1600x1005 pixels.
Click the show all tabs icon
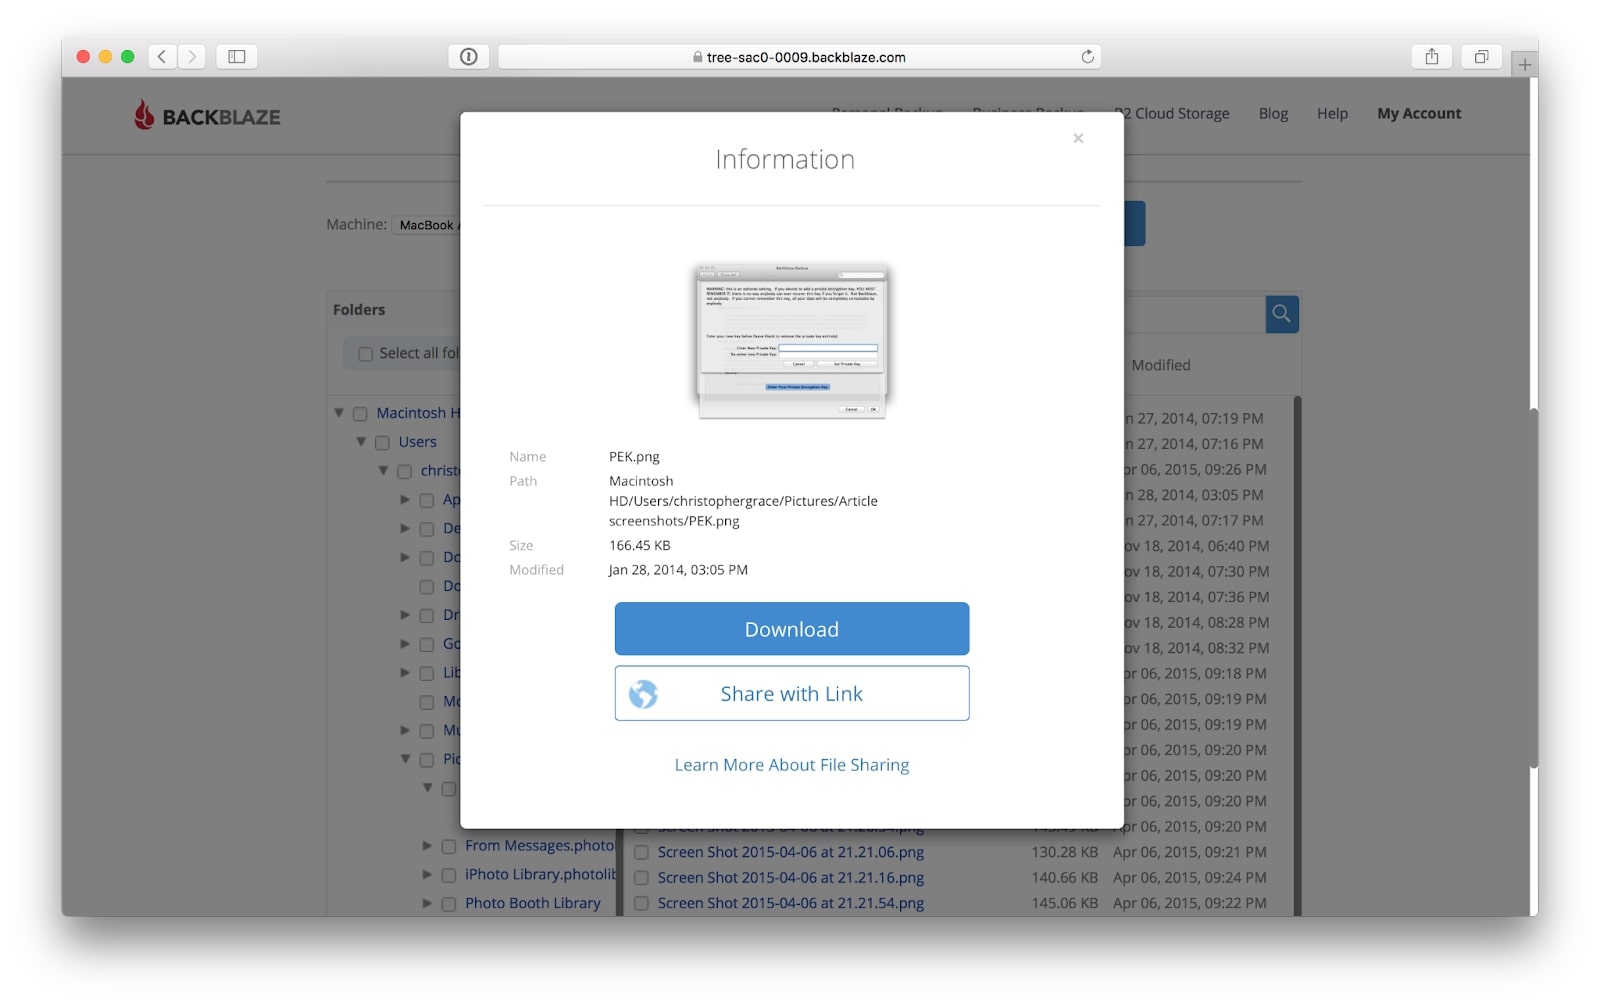click(x=1481, y=56)
